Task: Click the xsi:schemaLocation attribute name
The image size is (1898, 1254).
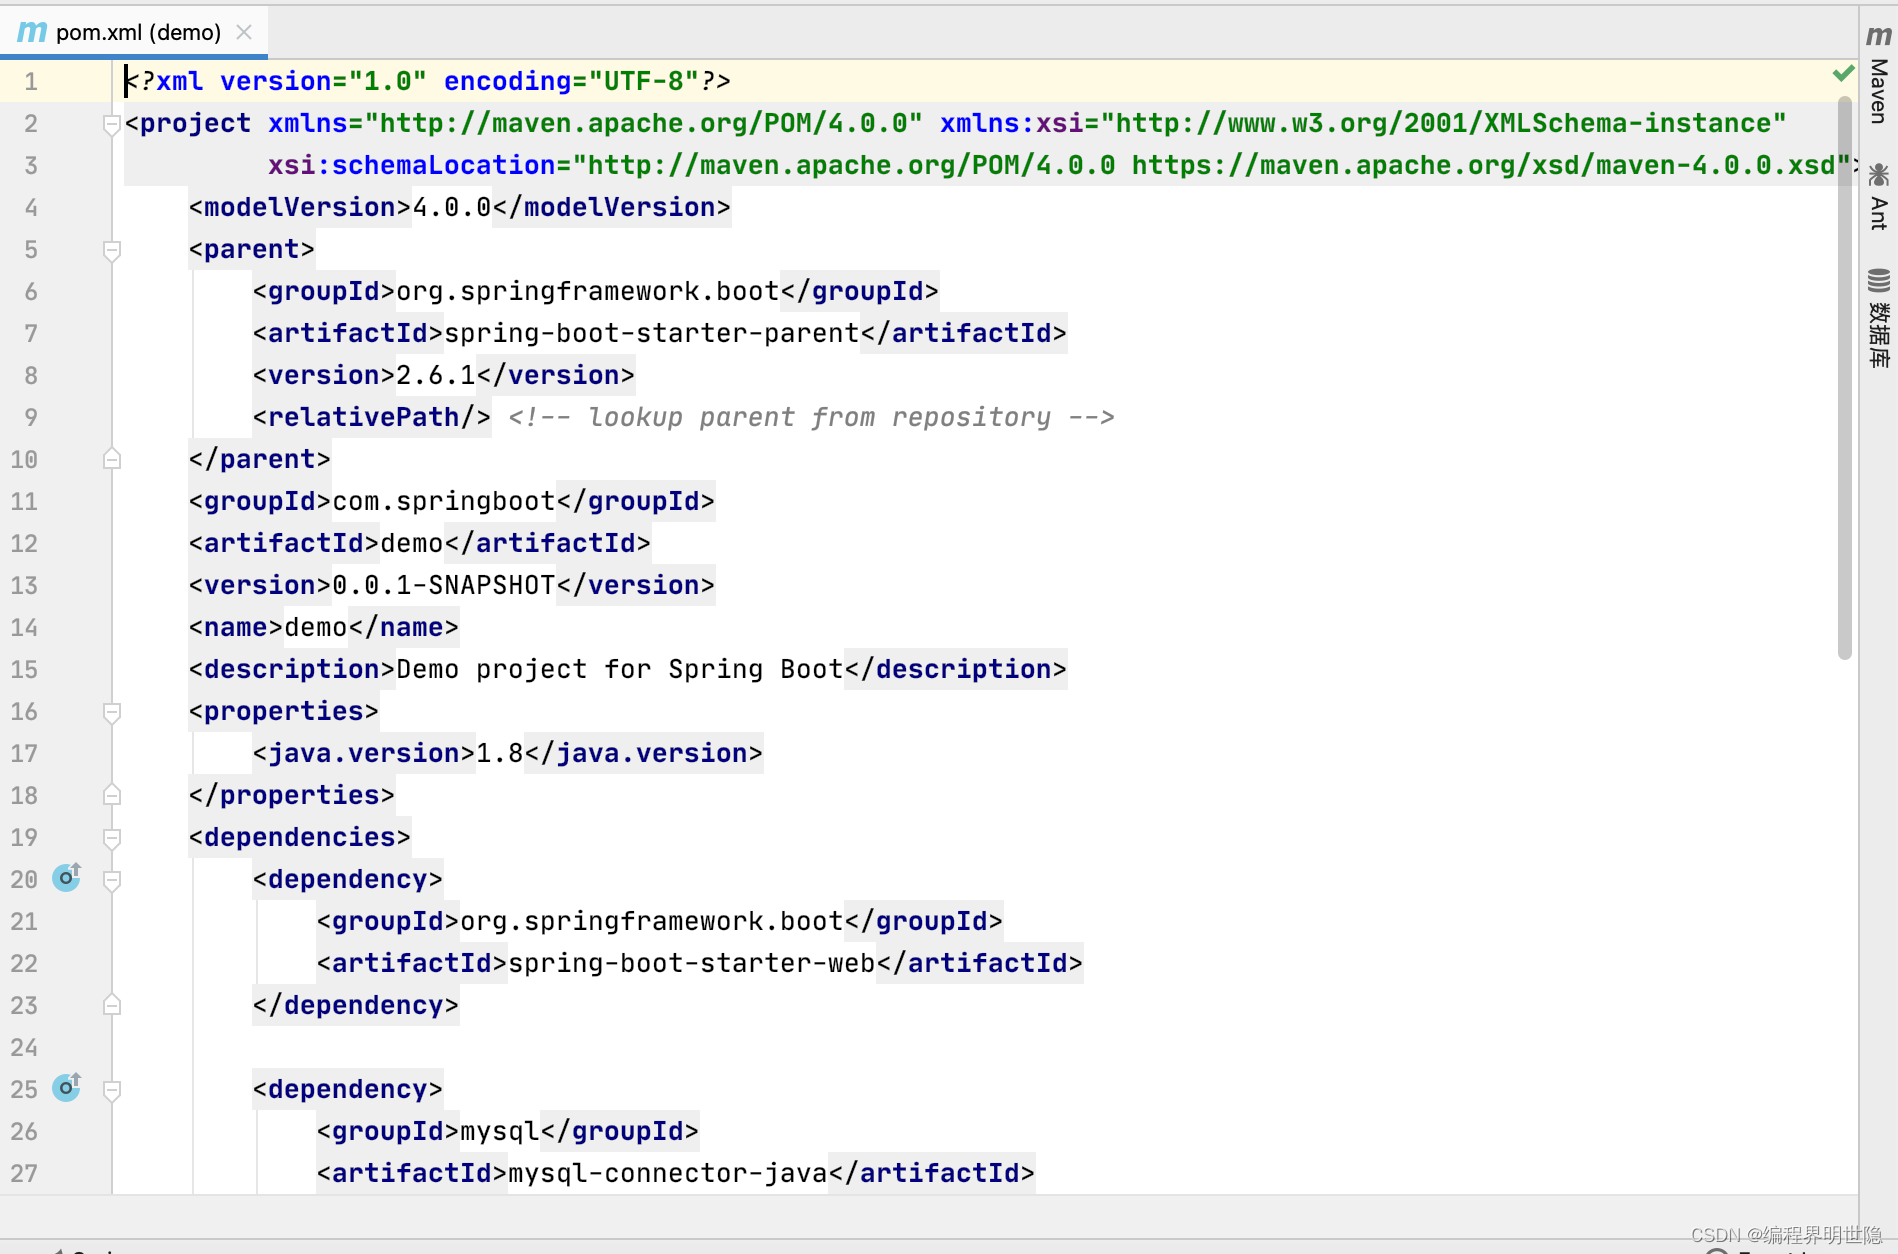Action: click(x=412, y=165)
